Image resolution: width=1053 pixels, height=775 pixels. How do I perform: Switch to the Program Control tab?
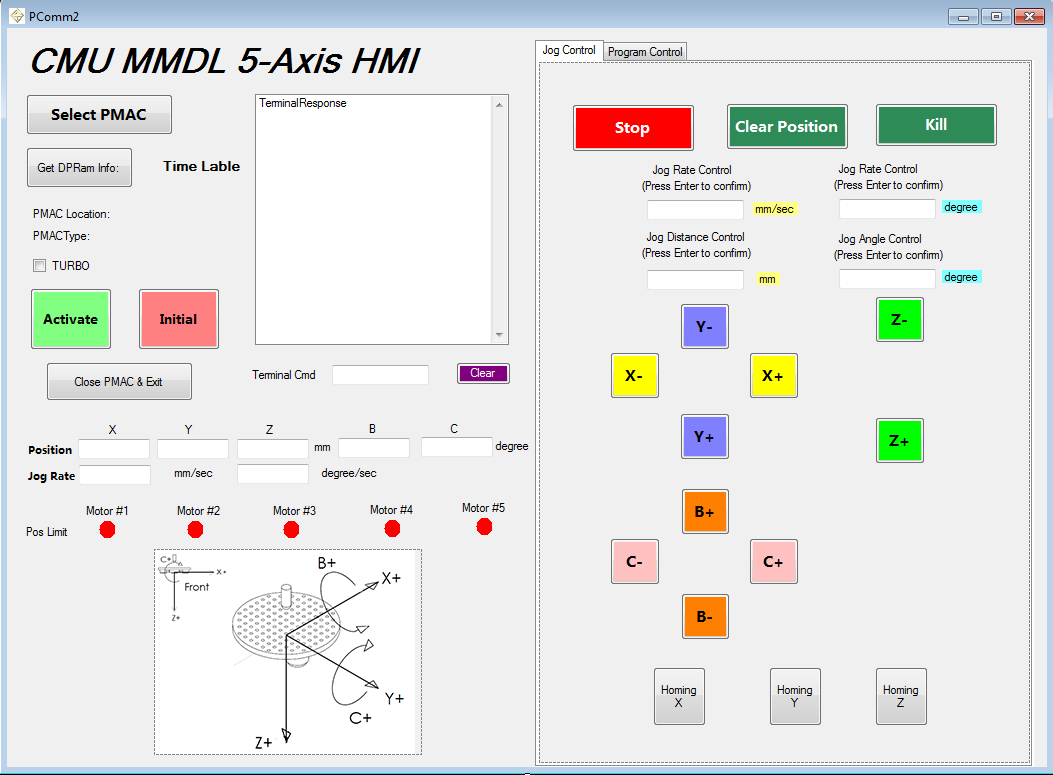(x=644, y=51)
